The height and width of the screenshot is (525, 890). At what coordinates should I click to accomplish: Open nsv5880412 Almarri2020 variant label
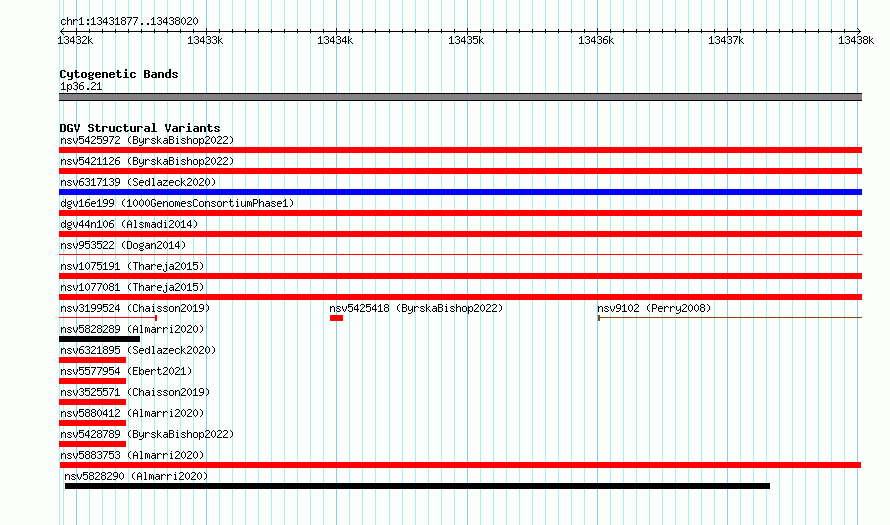(132, 413)
